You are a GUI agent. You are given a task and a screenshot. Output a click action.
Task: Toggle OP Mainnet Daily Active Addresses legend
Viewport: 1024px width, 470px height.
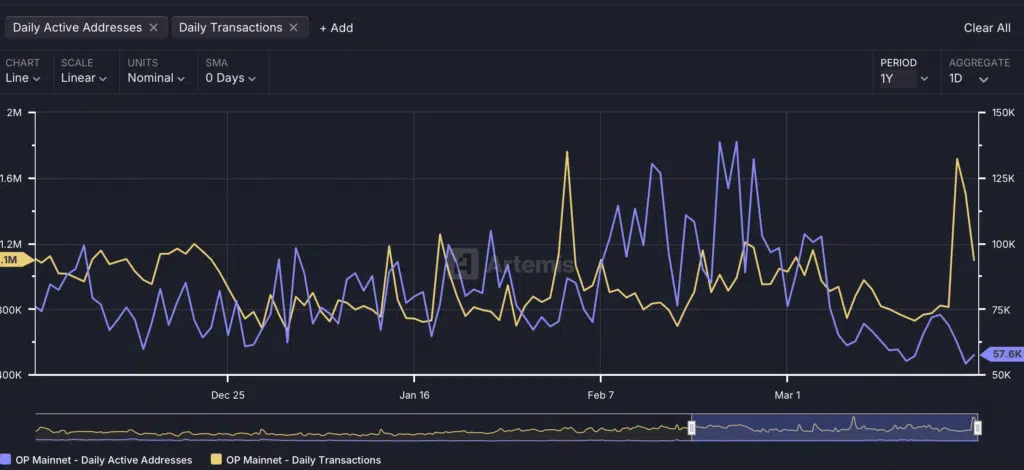pyautogui.click(x=97, y=460)
